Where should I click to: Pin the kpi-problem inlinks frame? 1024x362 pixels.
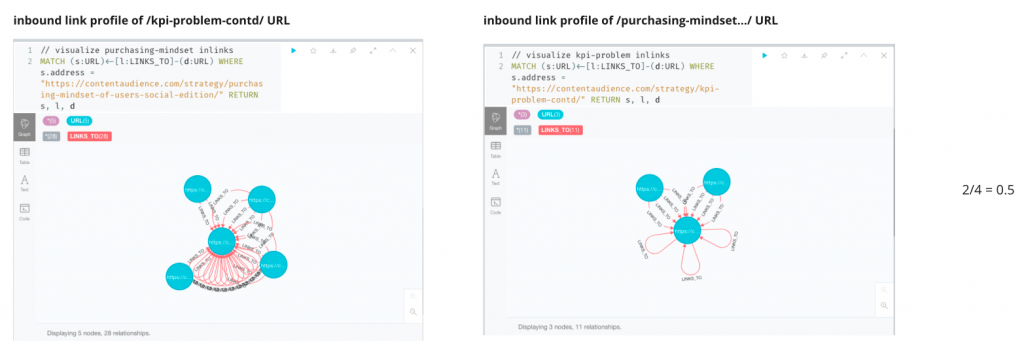coord(824,56)
